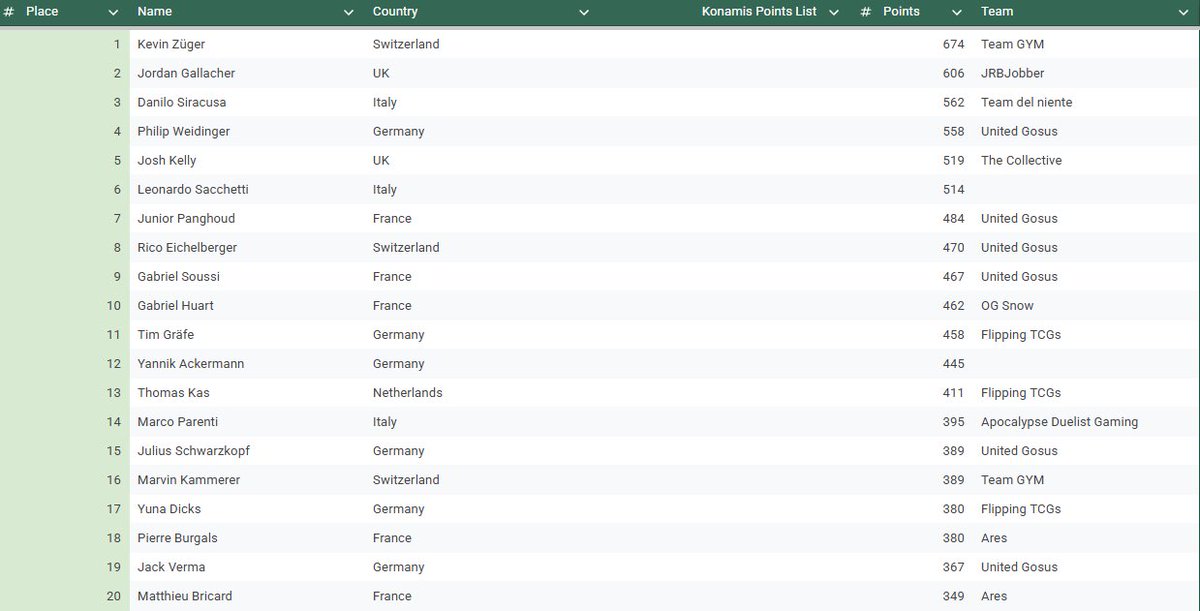Image resolution: width=1200 pixels, height=611 pixels.
Task: Select the name cell Jordan Gallacher
Action: (187, 73)
